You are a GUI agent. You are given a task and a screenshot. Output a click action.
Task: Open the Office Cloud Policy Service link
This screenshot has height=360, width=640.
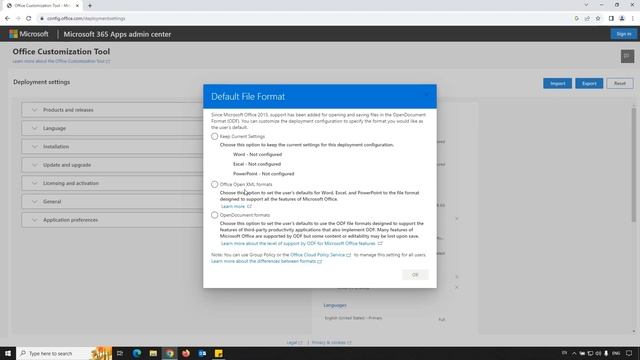(x=320, y=255)
